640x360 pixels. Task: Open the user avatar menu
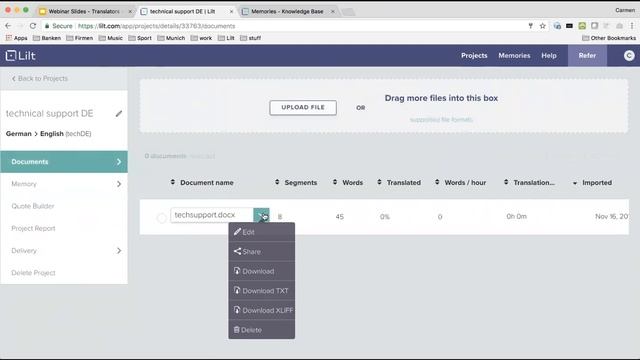[x=629, y=56]
